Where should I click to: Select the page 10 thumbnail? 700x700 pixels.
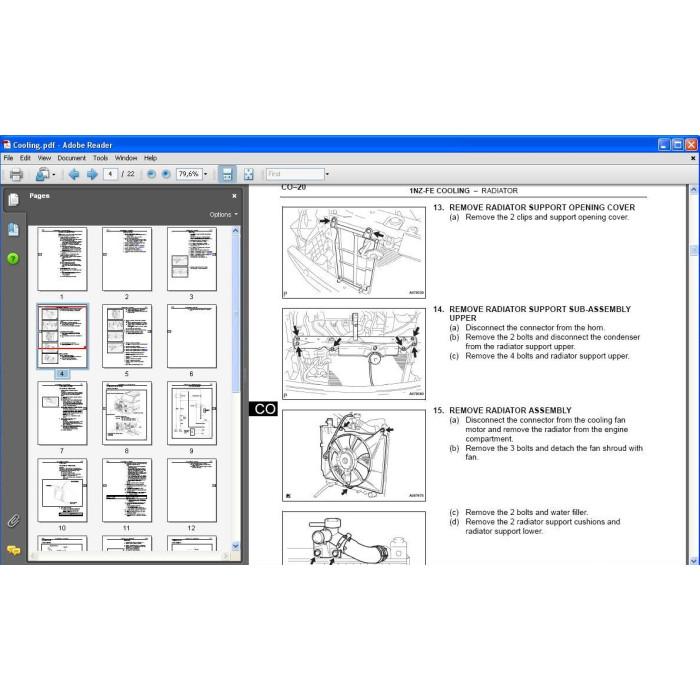tap(62, 490)
